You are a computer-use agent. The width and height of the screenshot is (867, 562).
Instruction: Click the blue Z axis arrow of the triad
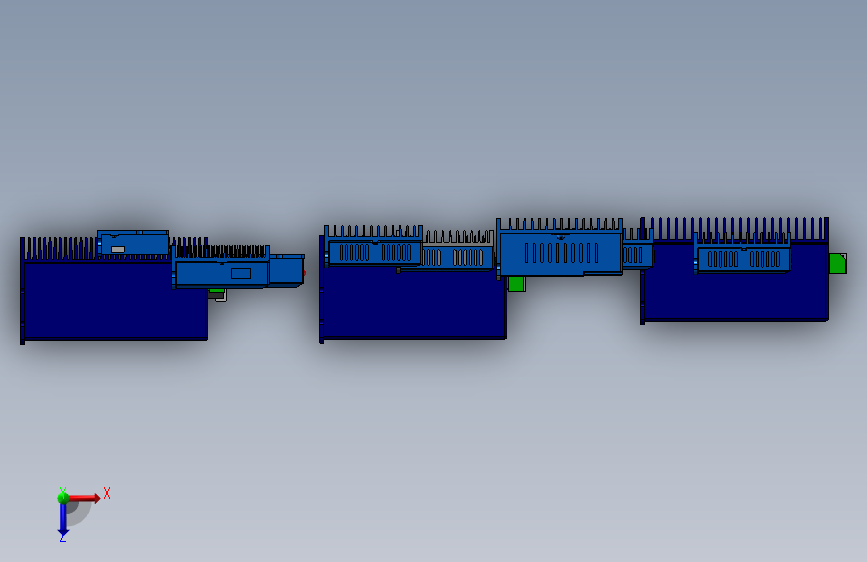(63, 520)
